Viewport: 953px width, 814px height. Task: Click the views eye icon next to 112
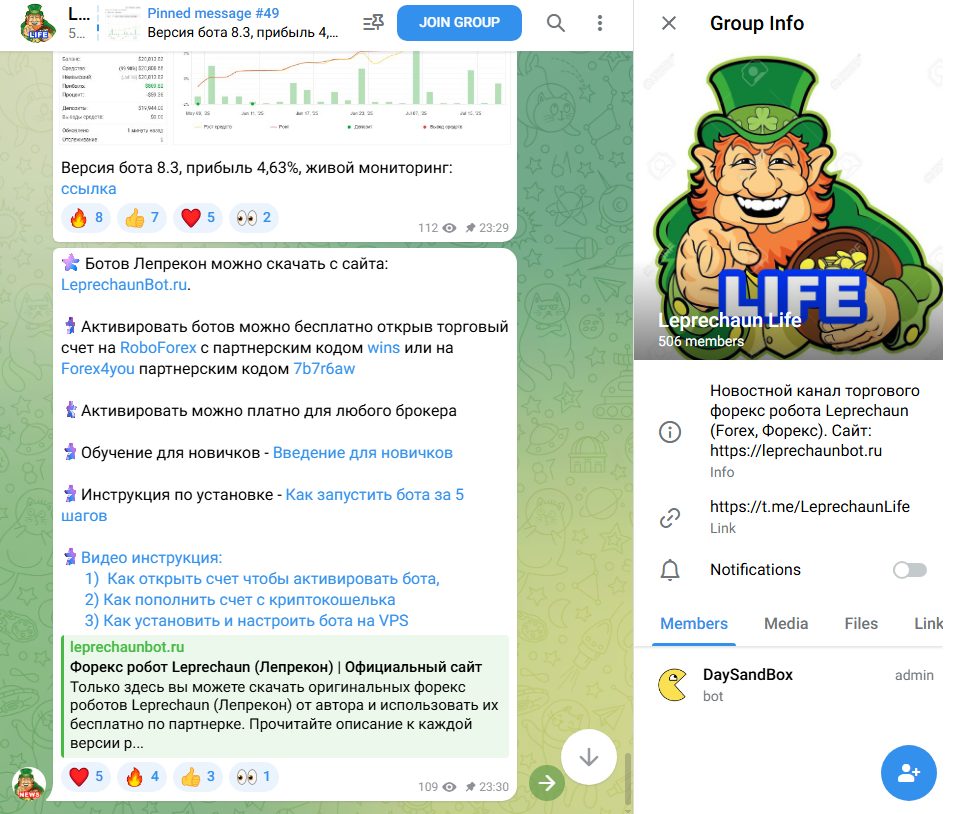click(x=449, y=228)
